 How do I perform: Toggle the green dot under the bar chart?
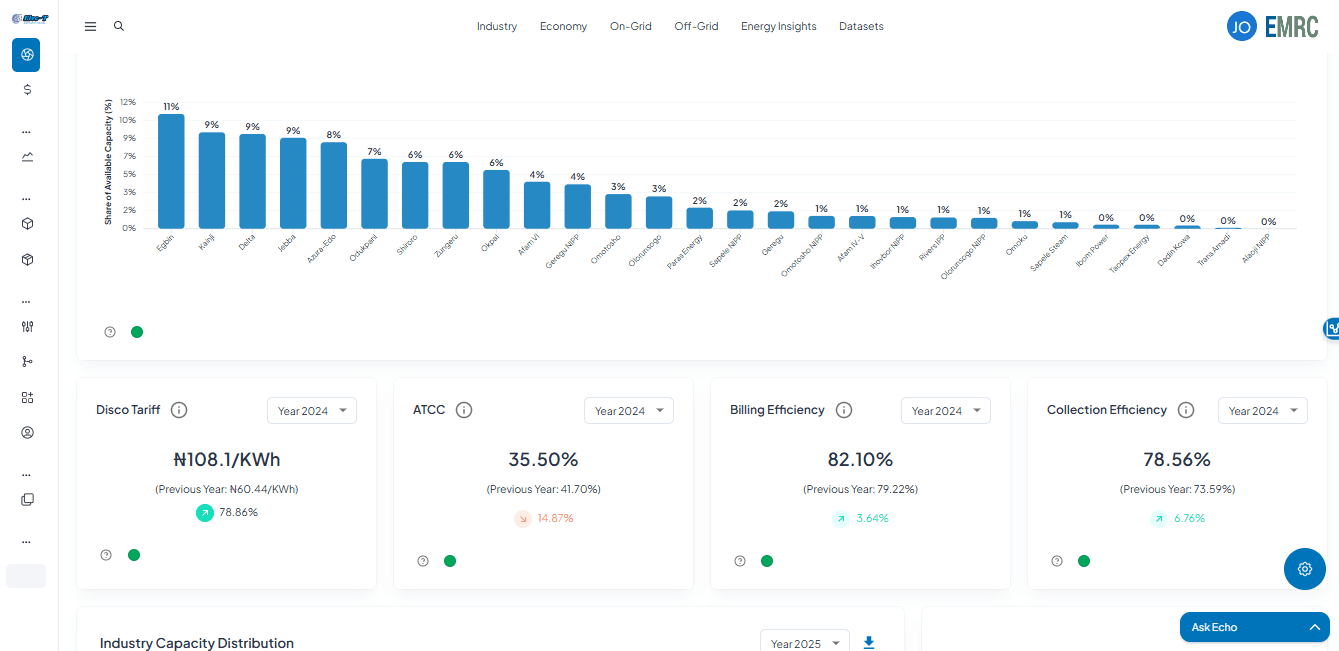(x=137, y=331)
